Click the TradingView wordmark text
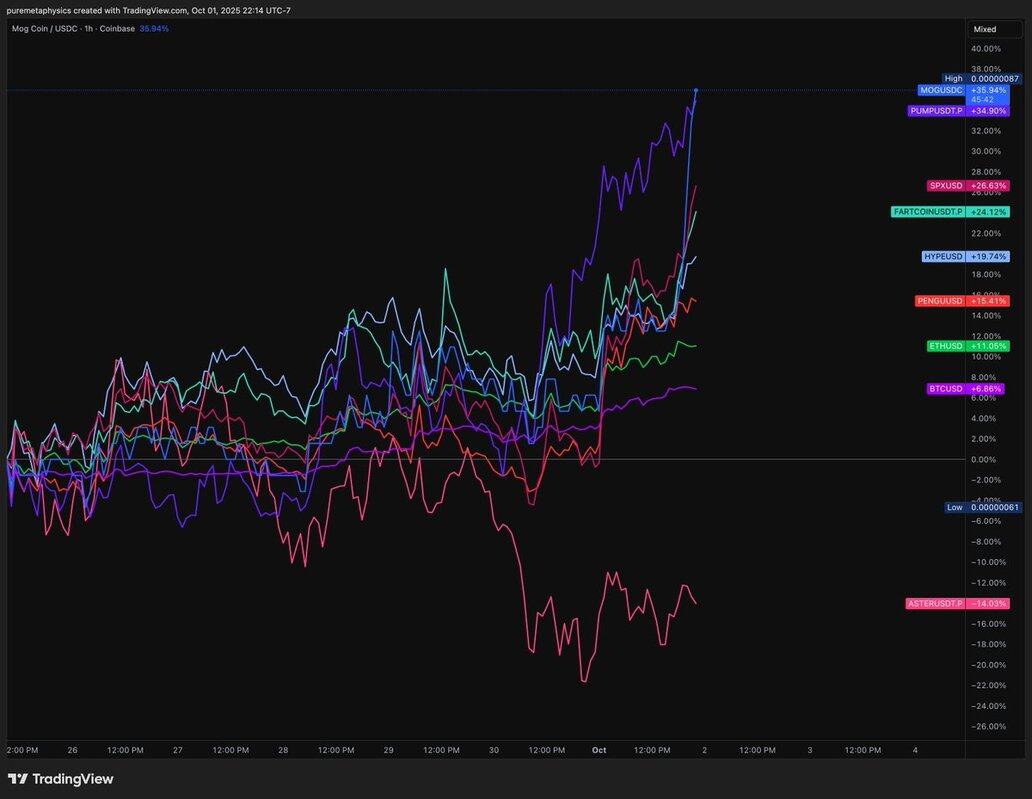 (73, 779)
